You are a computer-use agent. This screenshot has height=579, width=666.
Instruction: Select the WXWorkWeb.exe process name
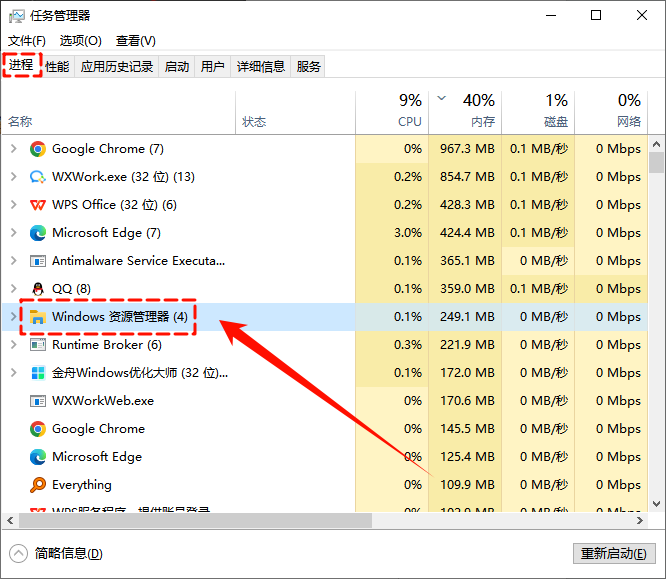click(103, 401)
